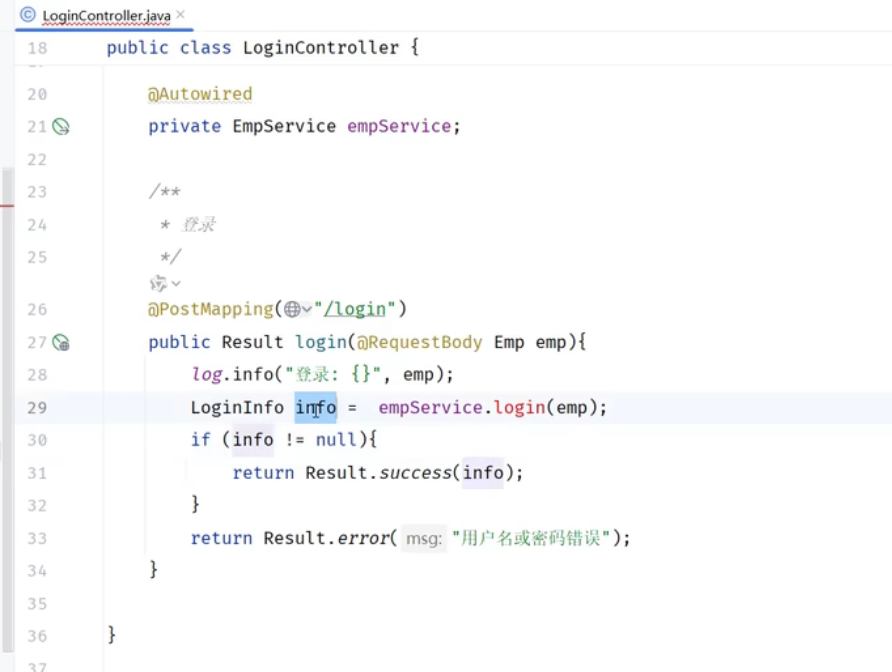892x672 pixels.
Task: Open the "/login" mapping URL link
Action: [355, 309]
